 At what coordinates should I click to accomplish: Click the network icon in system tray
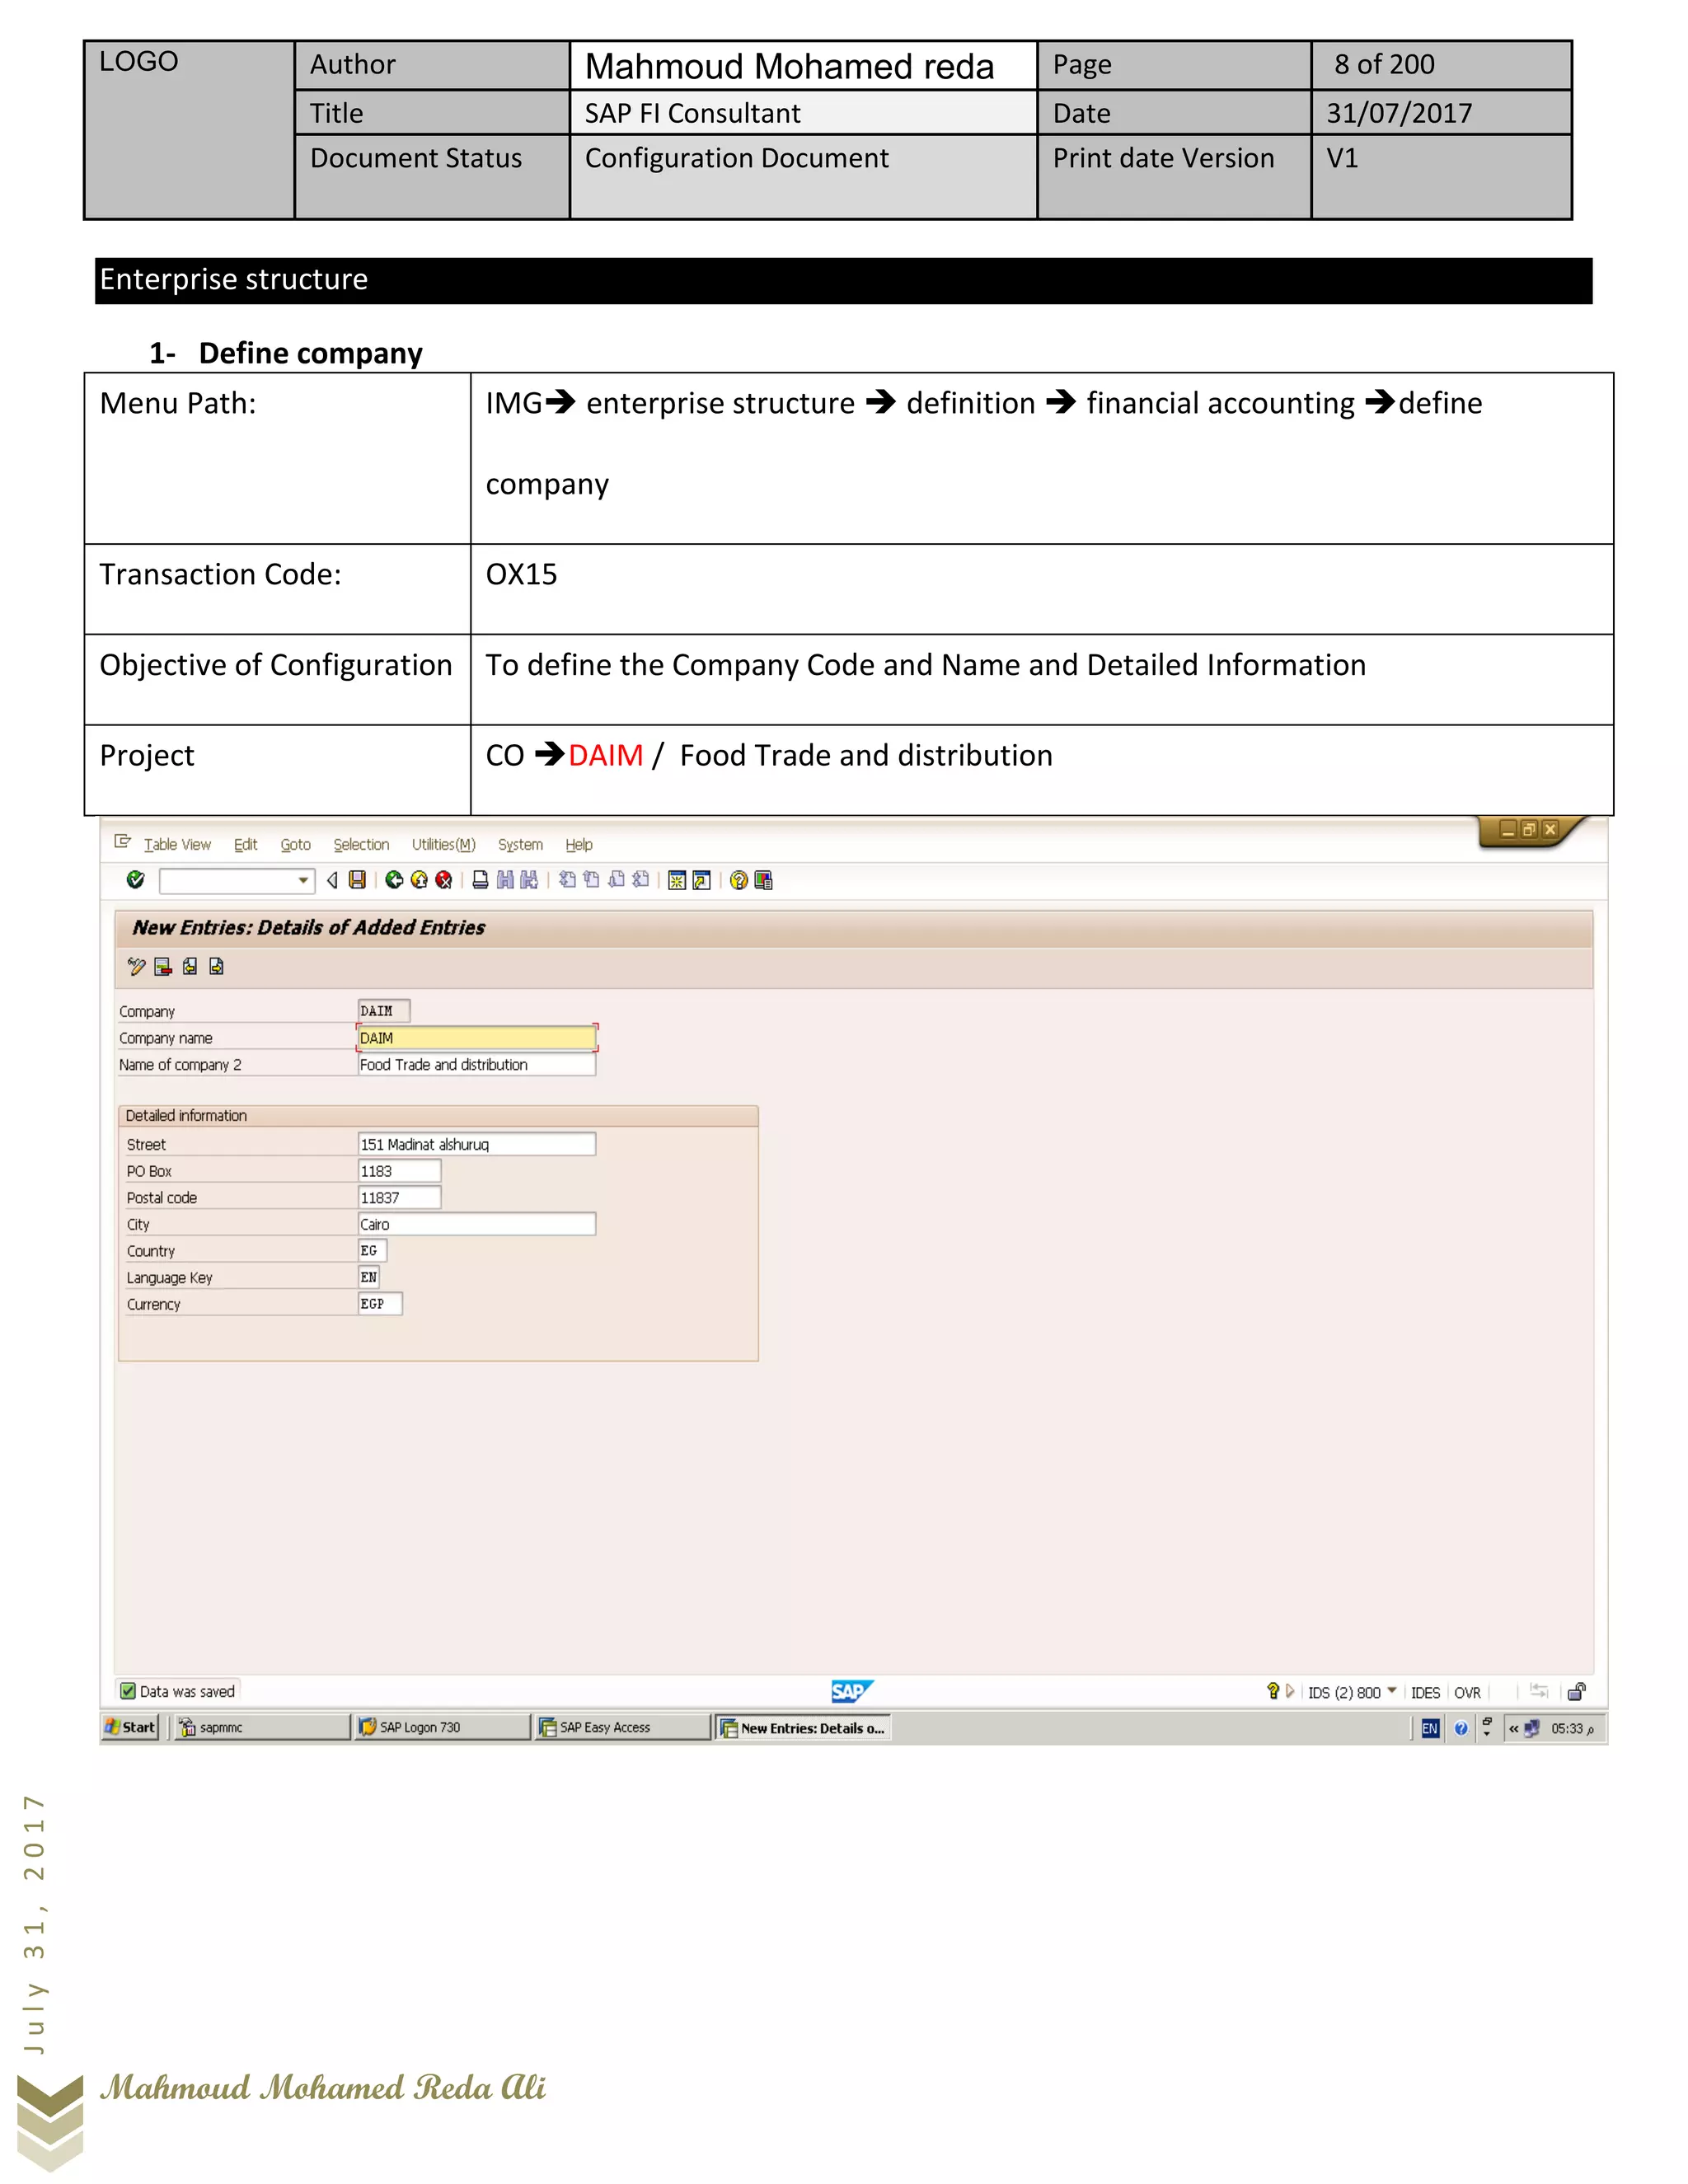coord(1531,1728)
